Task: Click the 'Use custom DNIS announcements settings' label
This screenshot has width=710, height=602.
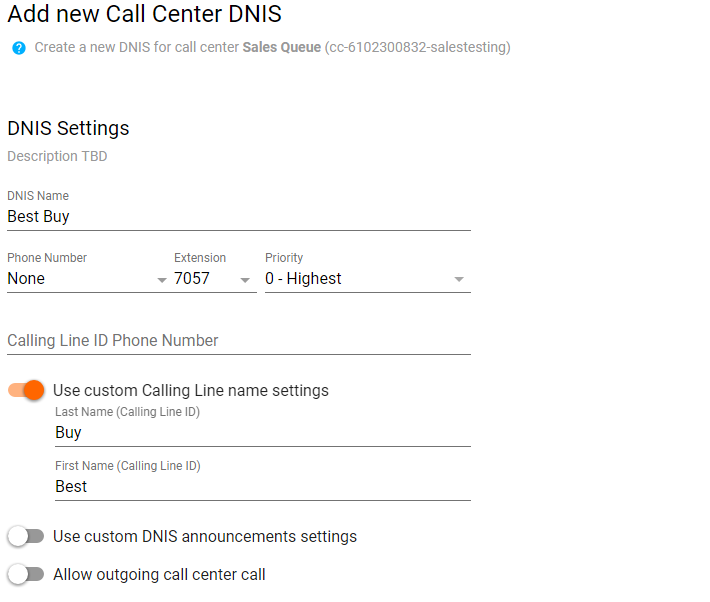Action: click(204, 537)
